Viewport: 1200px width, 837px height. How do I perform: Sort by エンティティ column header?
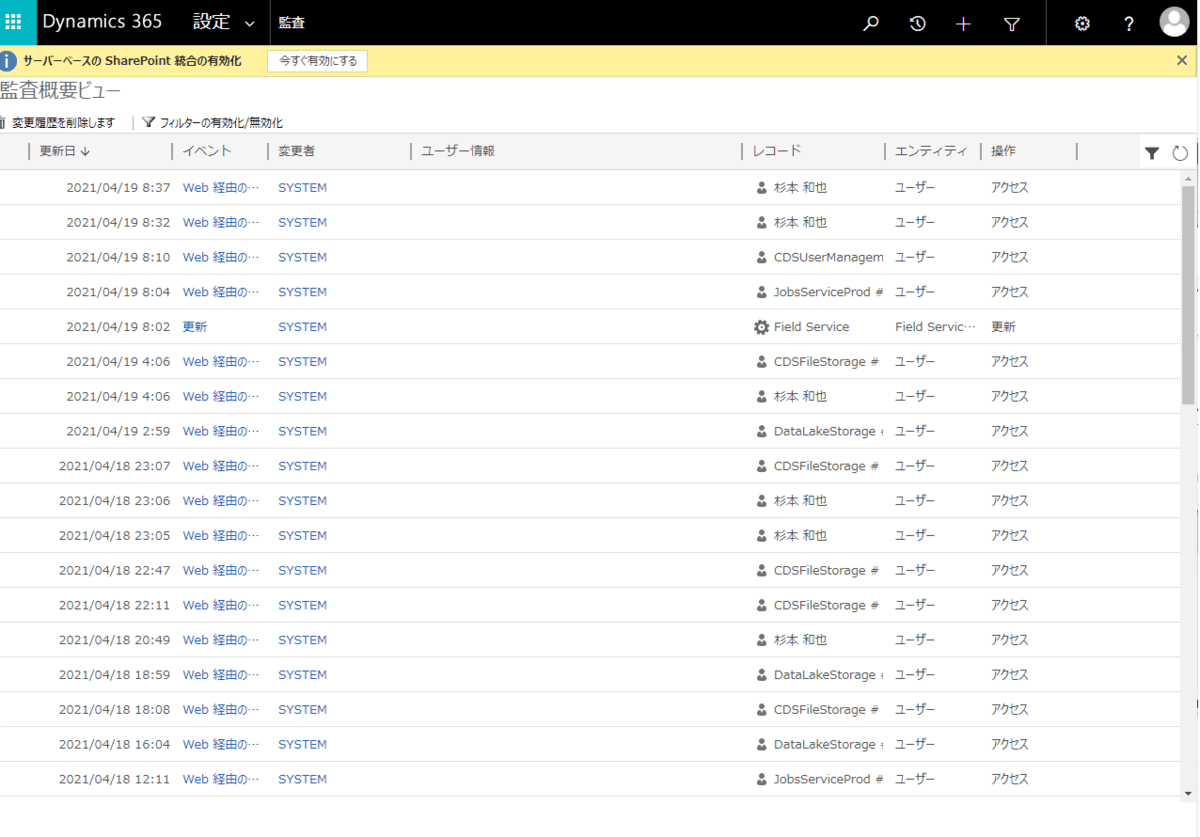[930, 151]
